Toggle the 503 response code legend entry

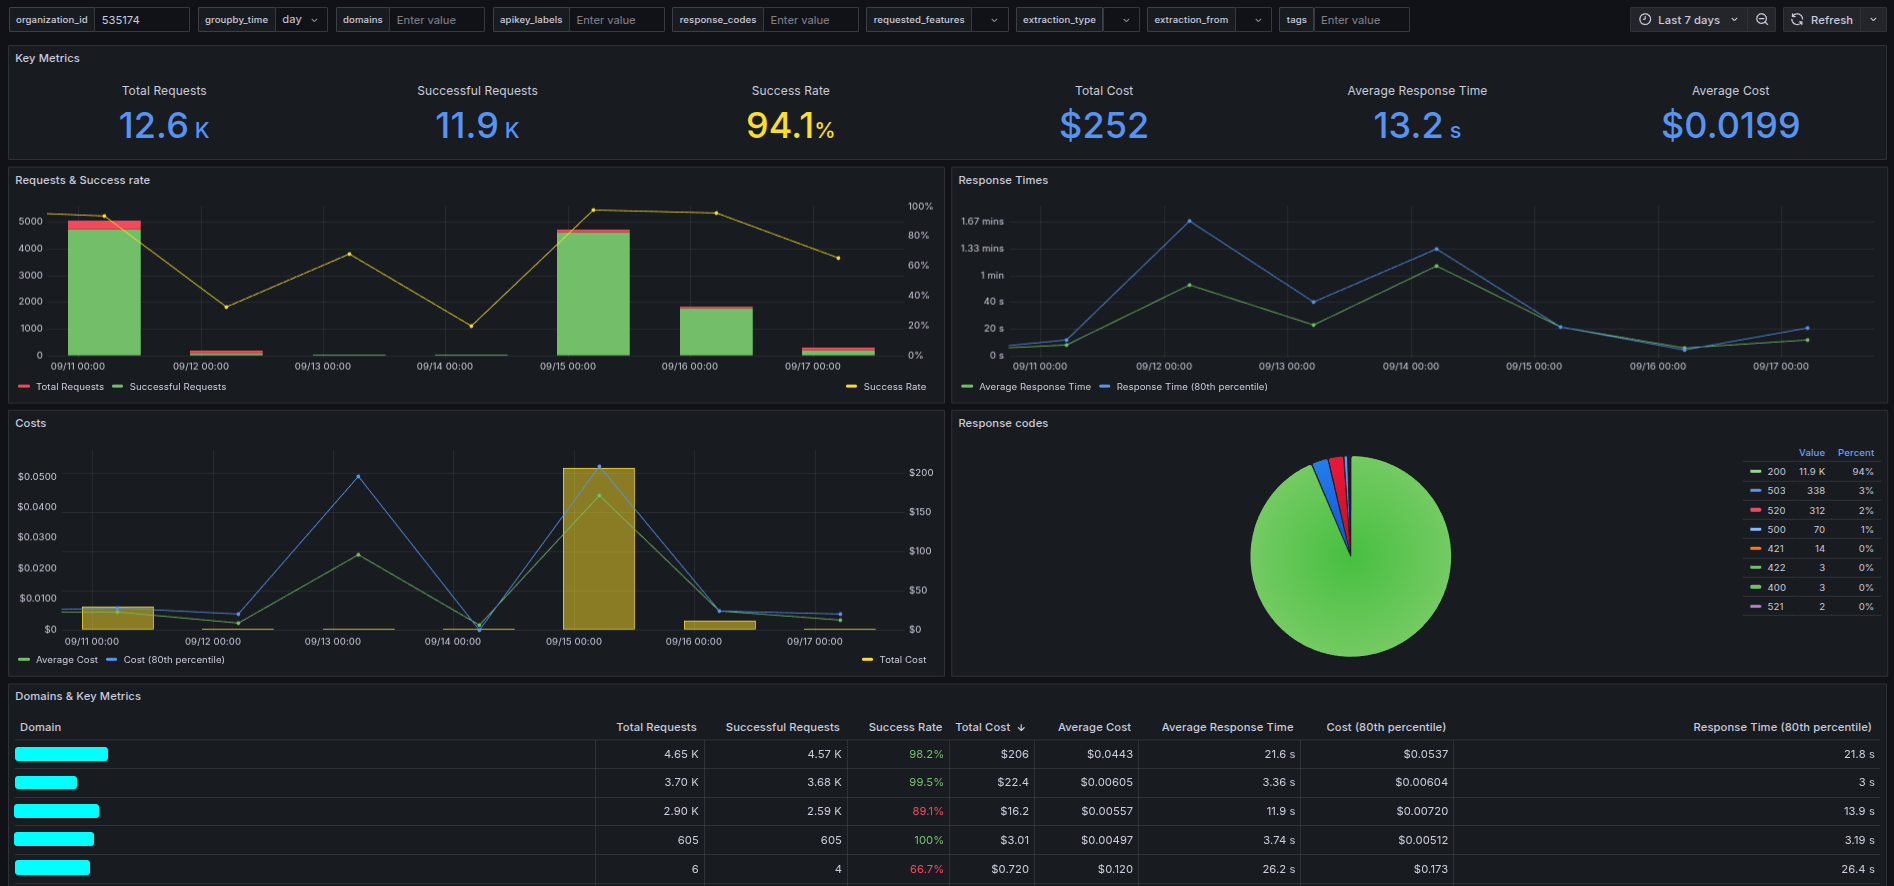coord(1776,491)
